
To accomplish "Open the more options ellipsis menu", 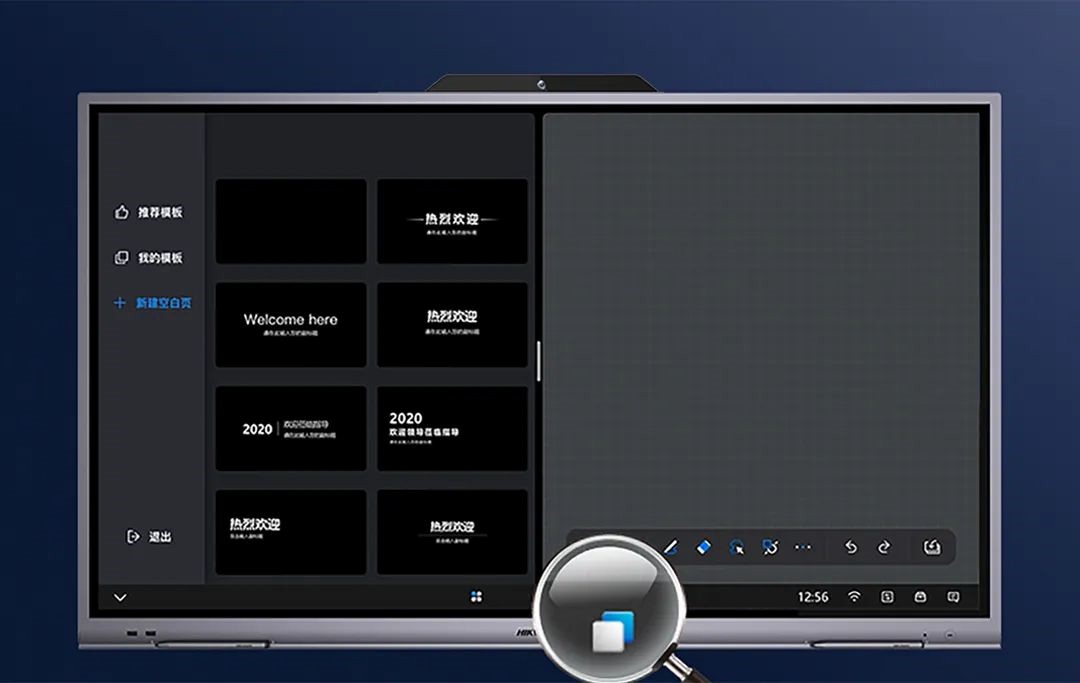I will [x=803, y=547].
